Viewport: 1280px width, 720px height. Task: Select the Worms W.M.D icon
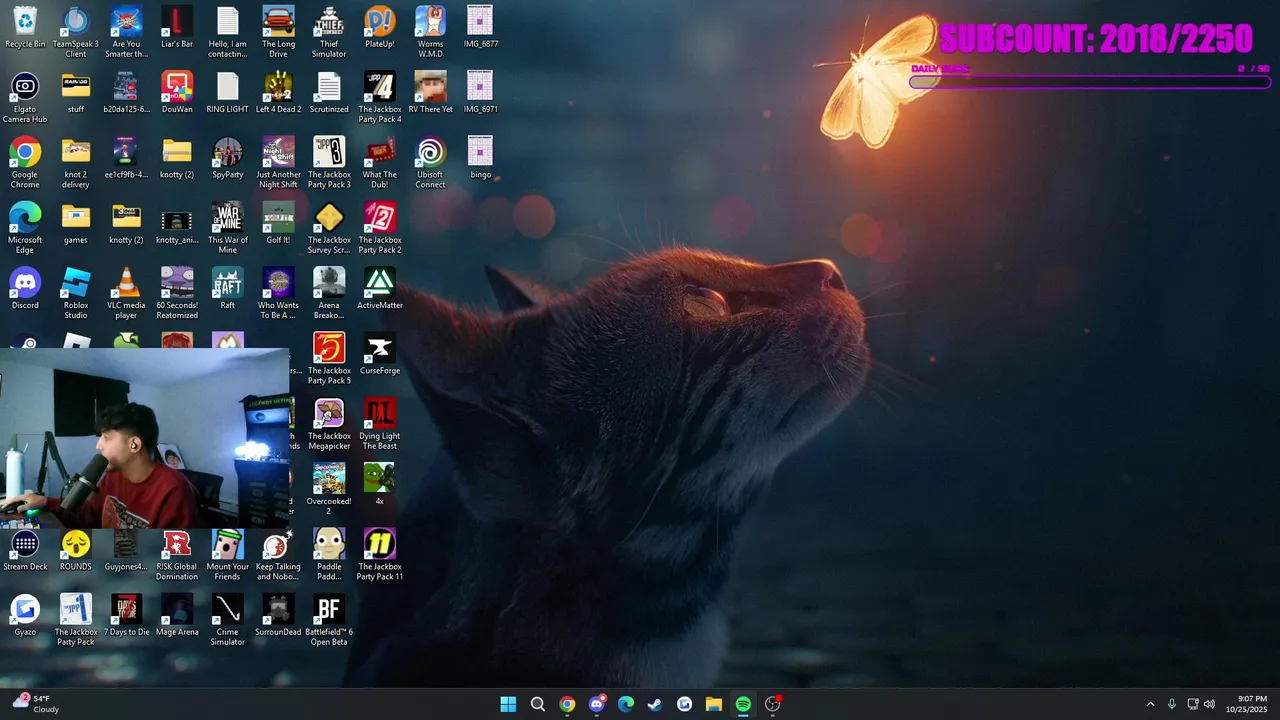(x=430, y=32)
